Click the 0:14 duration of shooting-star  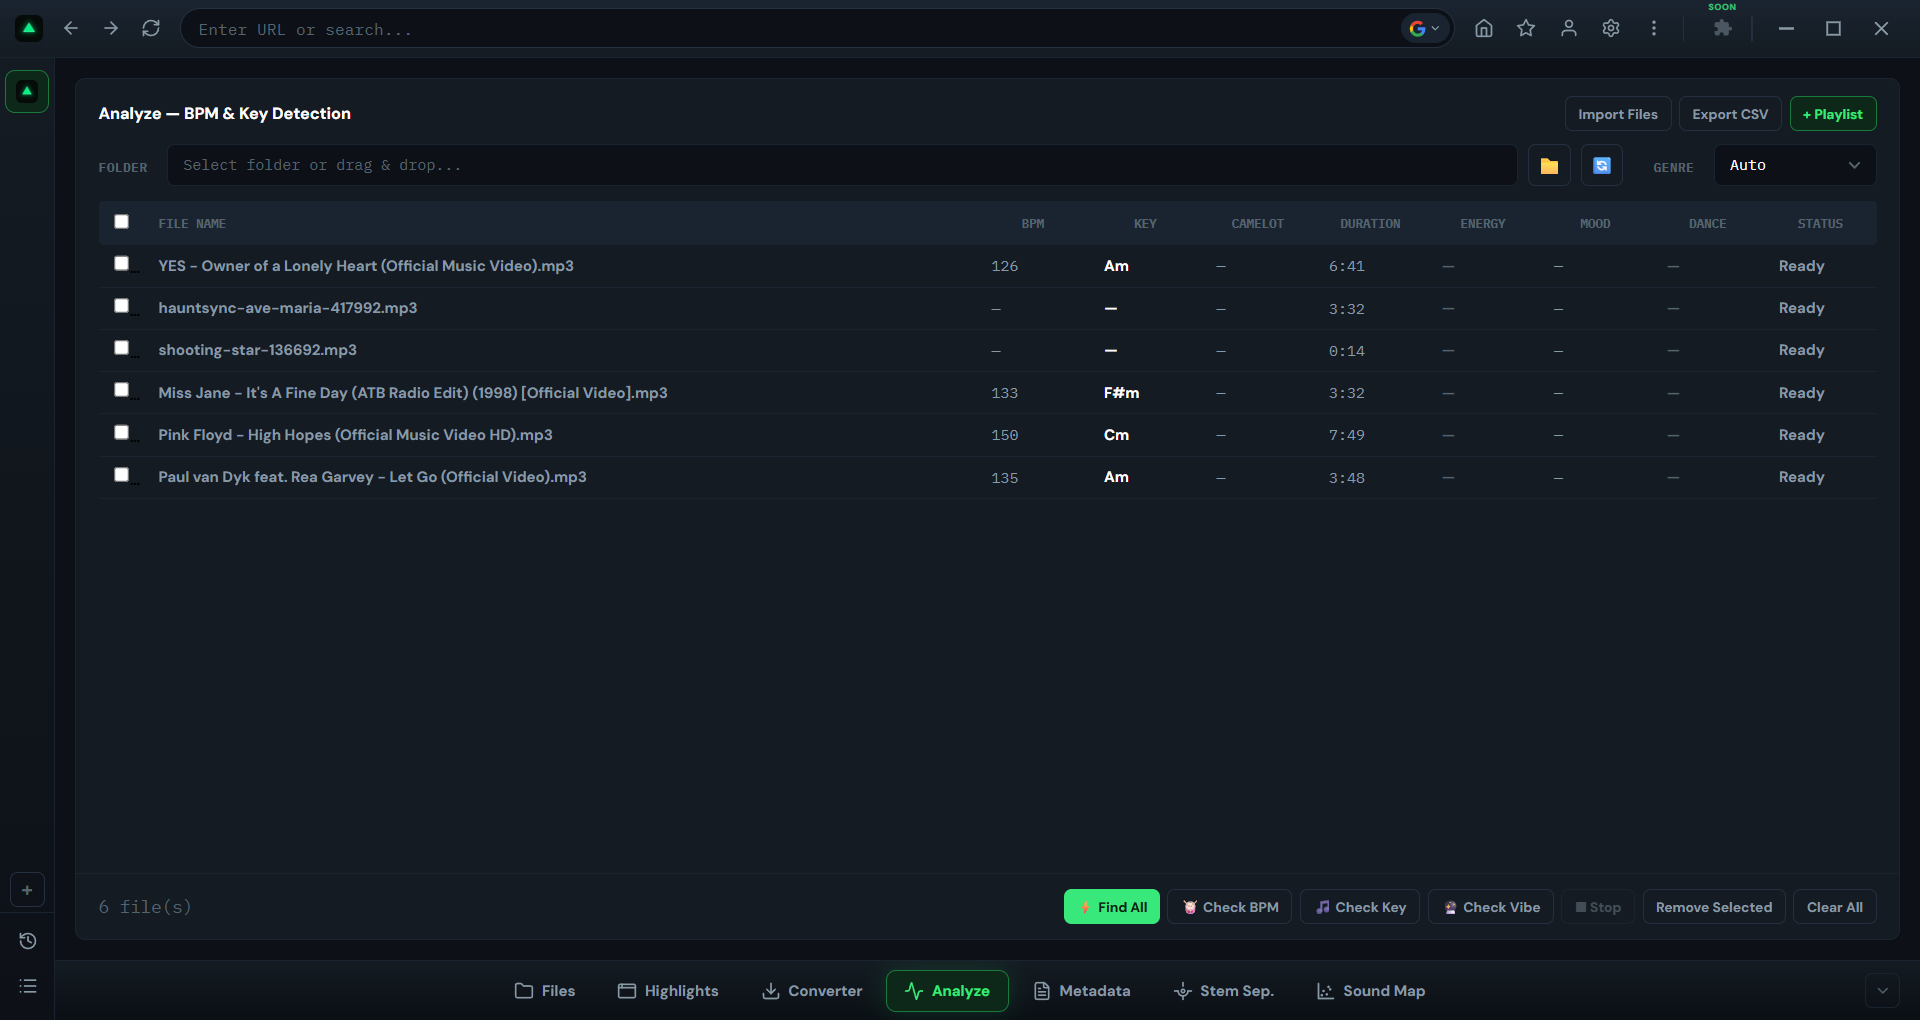click(x=1347, y=351)
